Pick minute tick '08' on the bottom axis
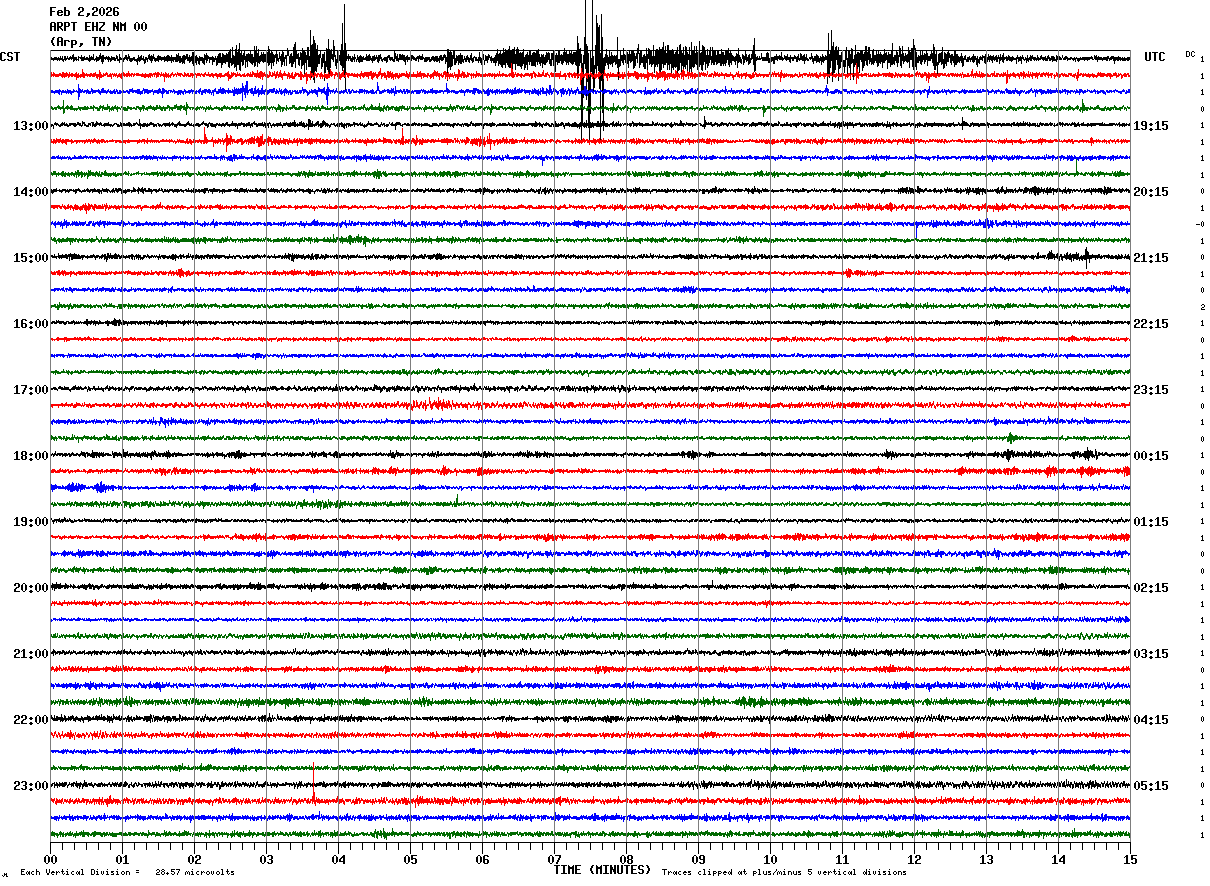The image size is (1210, 886). pos(626,859)
